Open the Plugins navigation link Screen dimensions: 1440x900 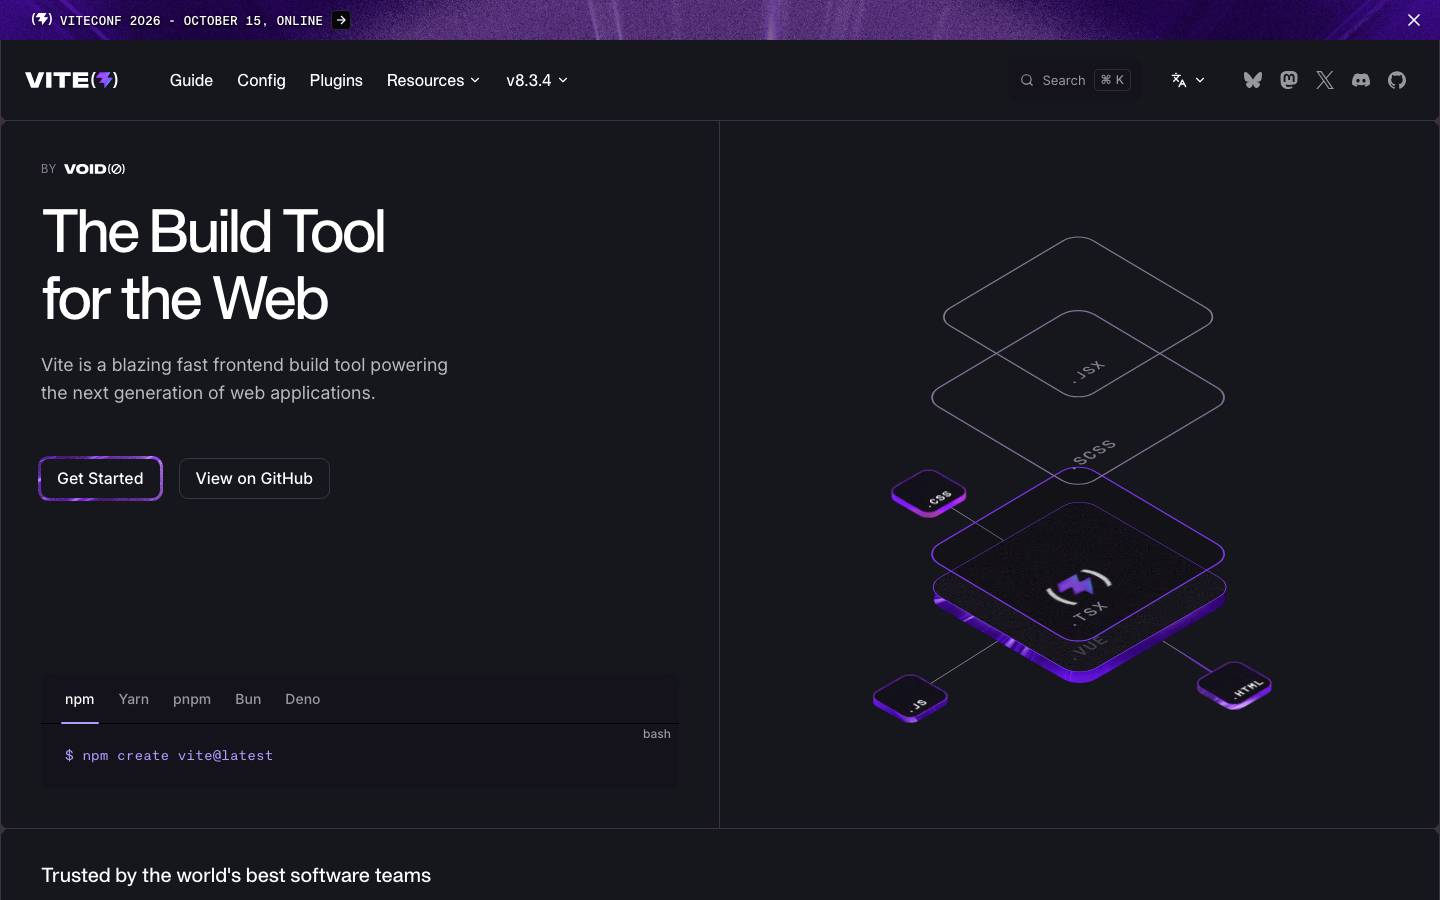336,80
